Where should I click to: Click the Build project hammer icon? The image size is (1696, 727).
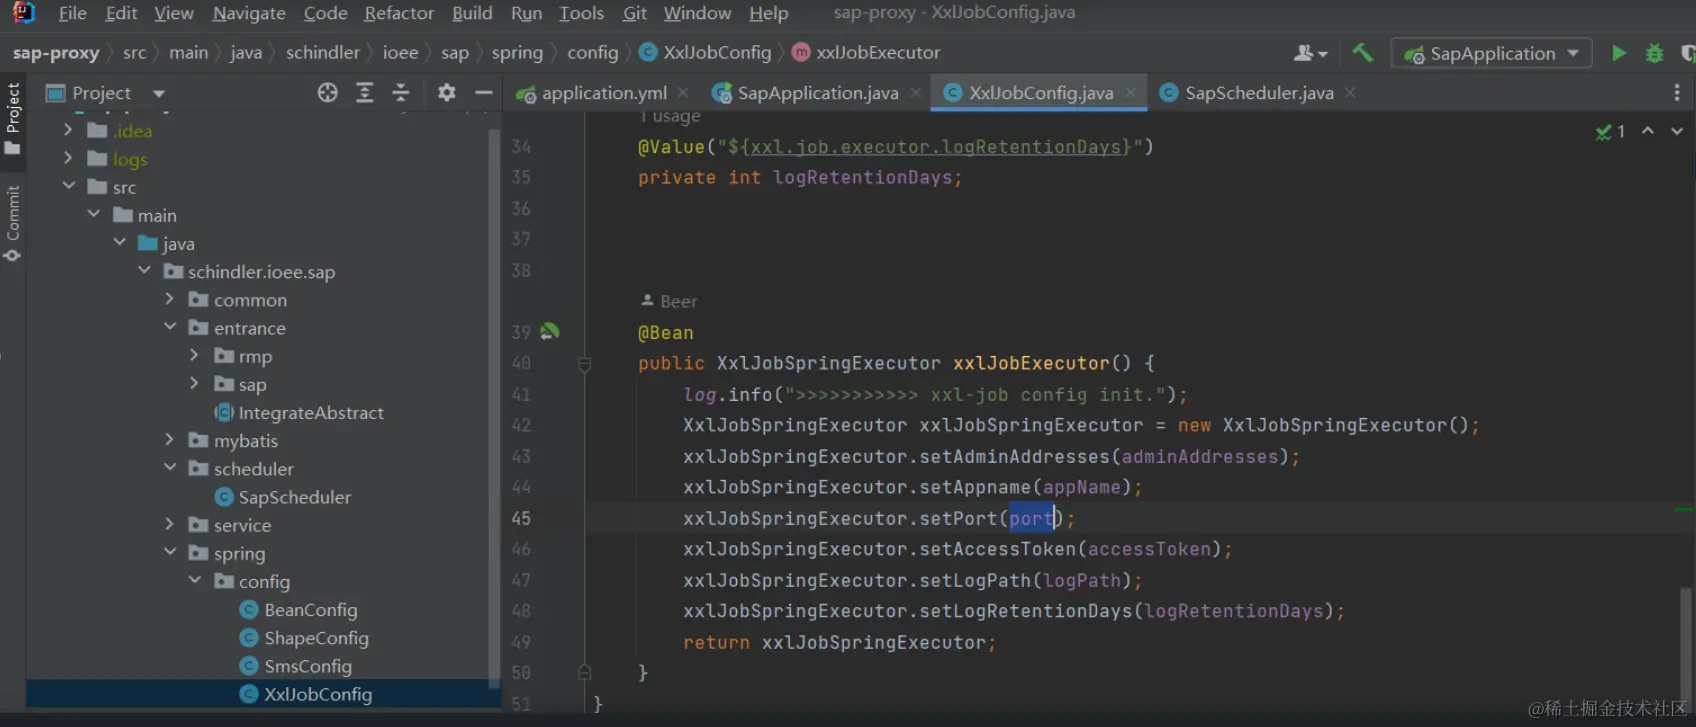coord(1362,53)
